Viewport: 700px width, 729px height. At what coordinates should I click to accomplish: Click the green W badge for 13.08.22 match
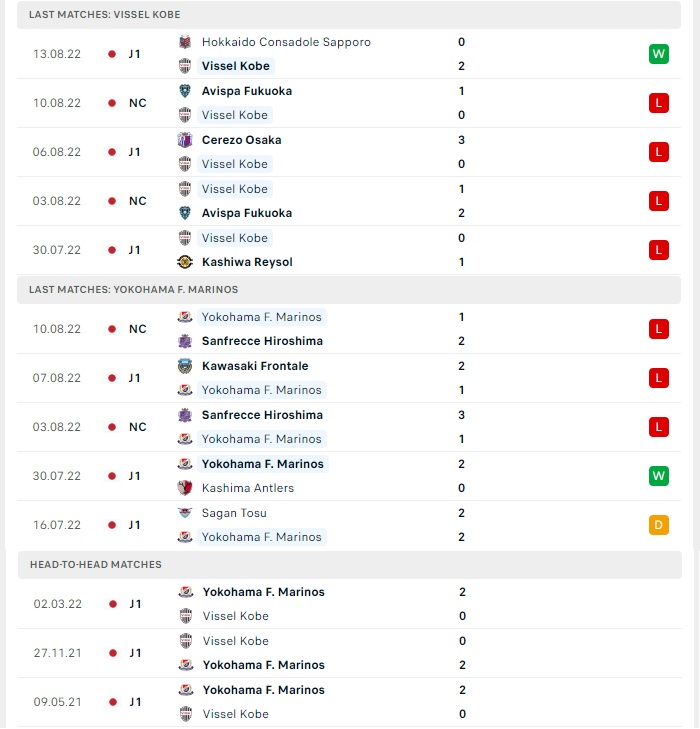(659, 54)
